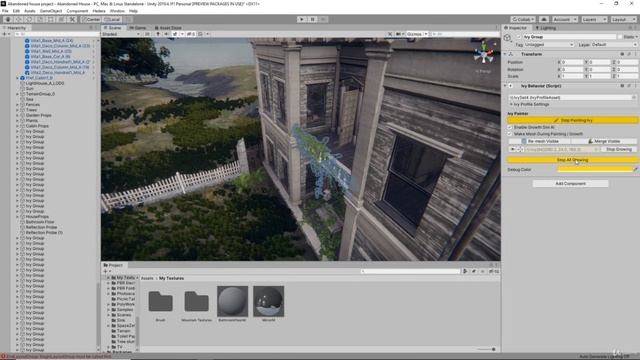Open the Assets menu
This screenshot has height=360, width=640.
pos(30,11)
